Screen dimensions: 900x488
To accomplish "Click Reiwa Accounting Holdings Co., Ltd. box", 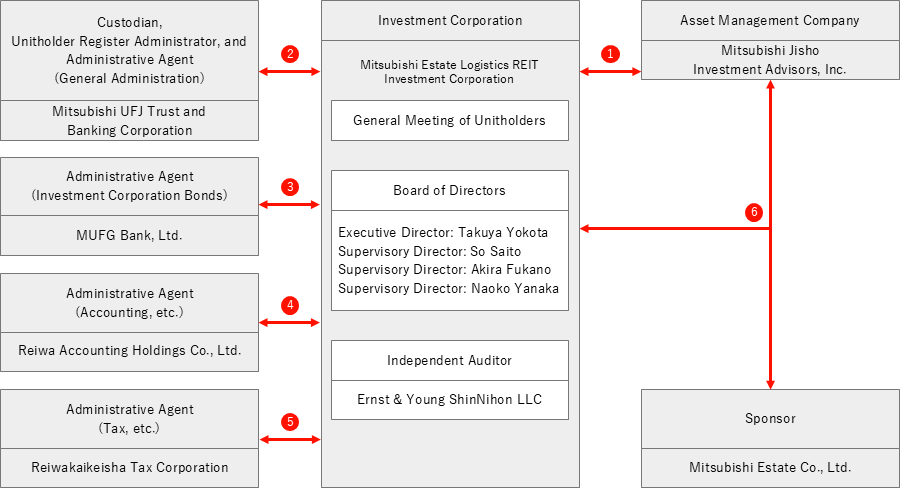I will coord(129,351).
